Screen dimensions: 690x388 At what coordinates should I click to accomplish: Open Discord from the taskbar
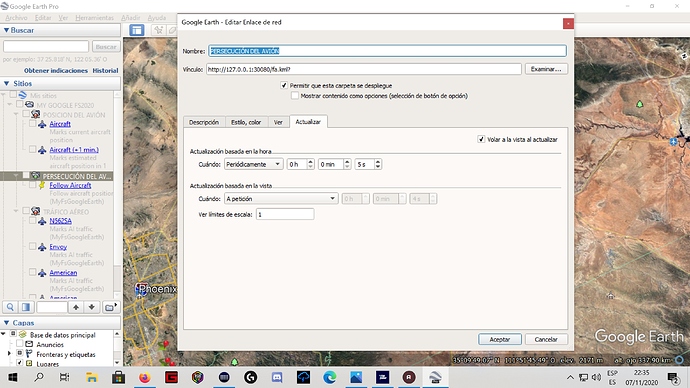pyautogui.click(x=277, y=377)
